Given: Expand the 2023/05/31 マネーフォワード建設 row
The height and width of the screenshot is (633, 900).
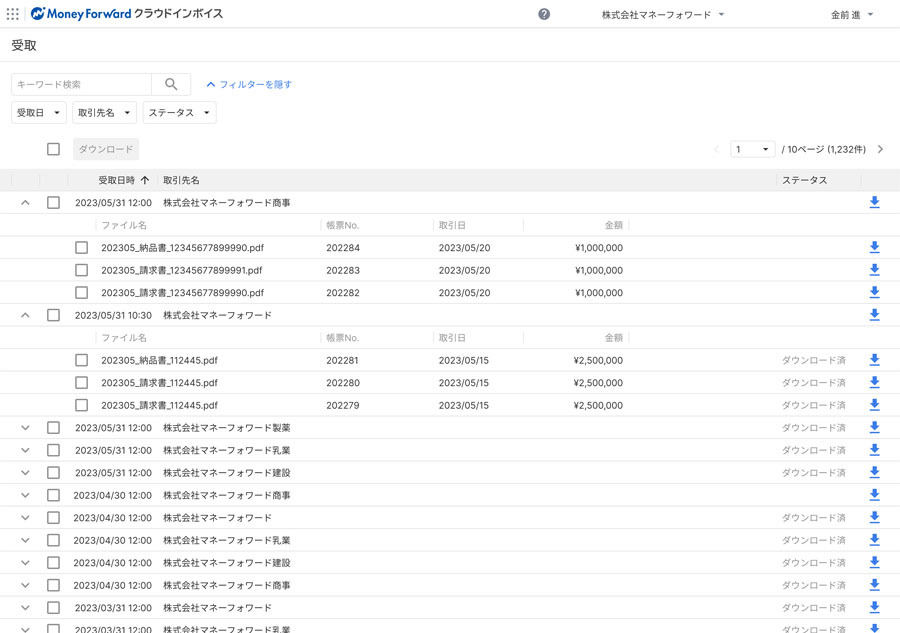Looking at the screenshot, I should pyautogui.click(x=25, y=472).
